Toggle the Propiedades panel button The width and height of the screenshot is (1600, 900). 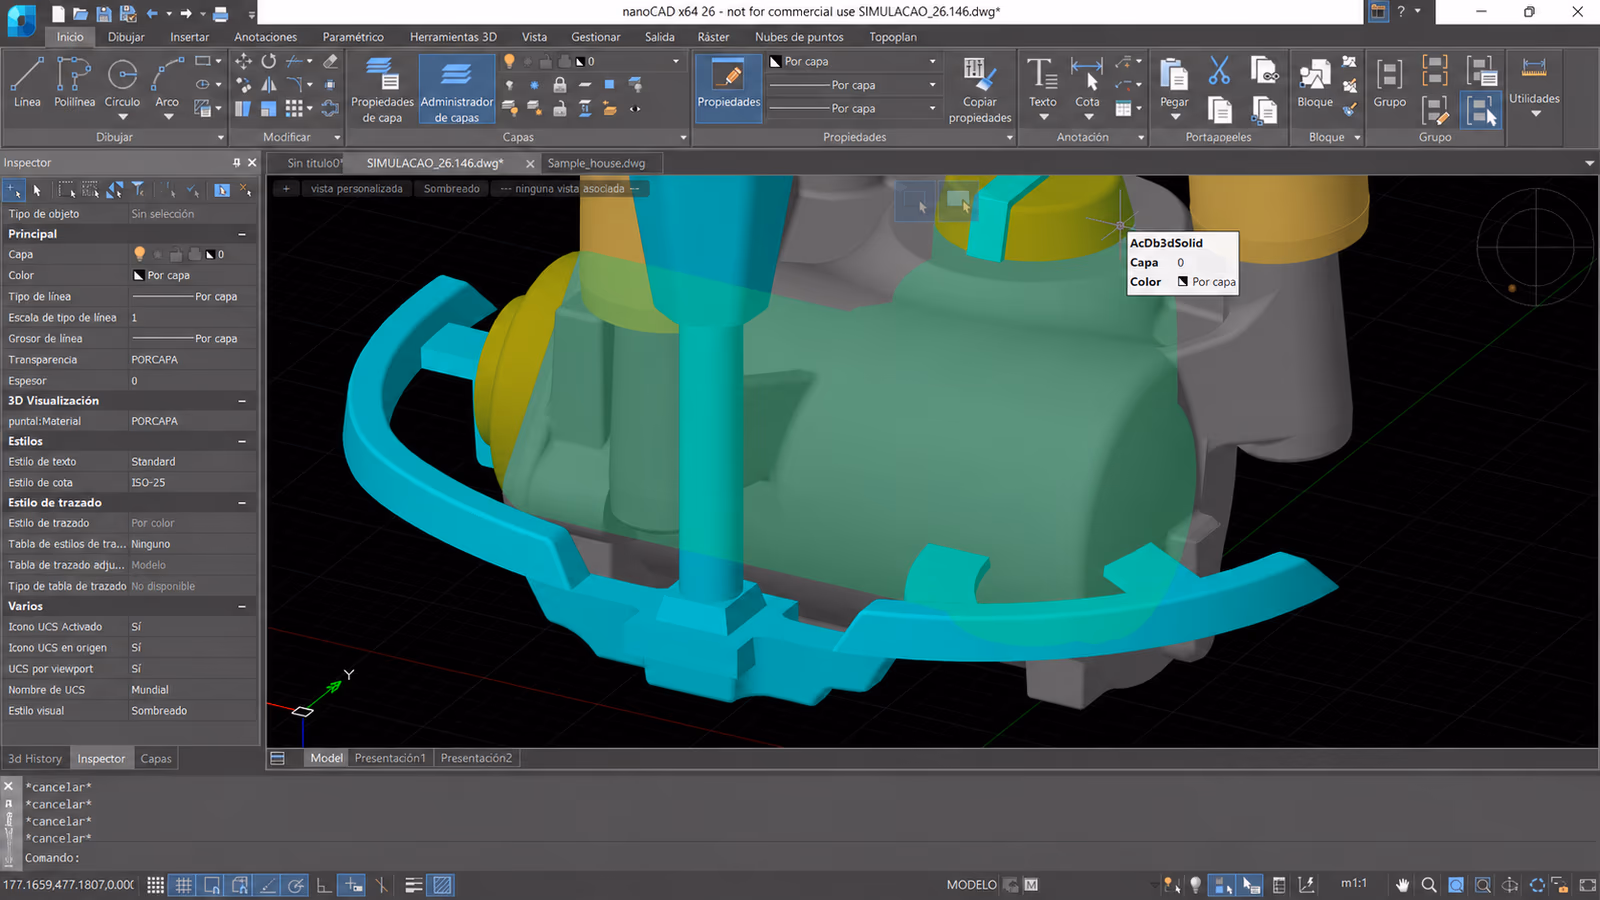pos(729,88)
